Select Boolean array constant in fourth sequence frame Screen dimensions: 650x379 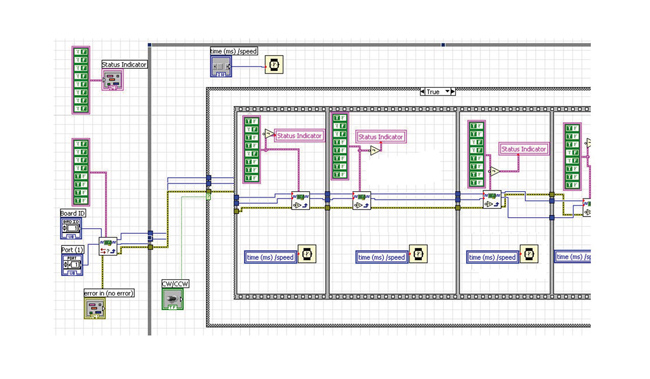[x=572, y=156]
